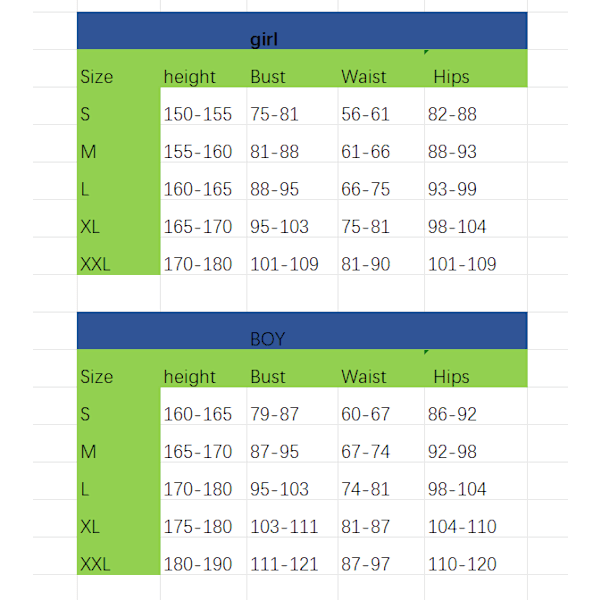Click the height cell showing 175-180
Image resolution: width=600 pixels, height=600 pixels.
(197, 527)
